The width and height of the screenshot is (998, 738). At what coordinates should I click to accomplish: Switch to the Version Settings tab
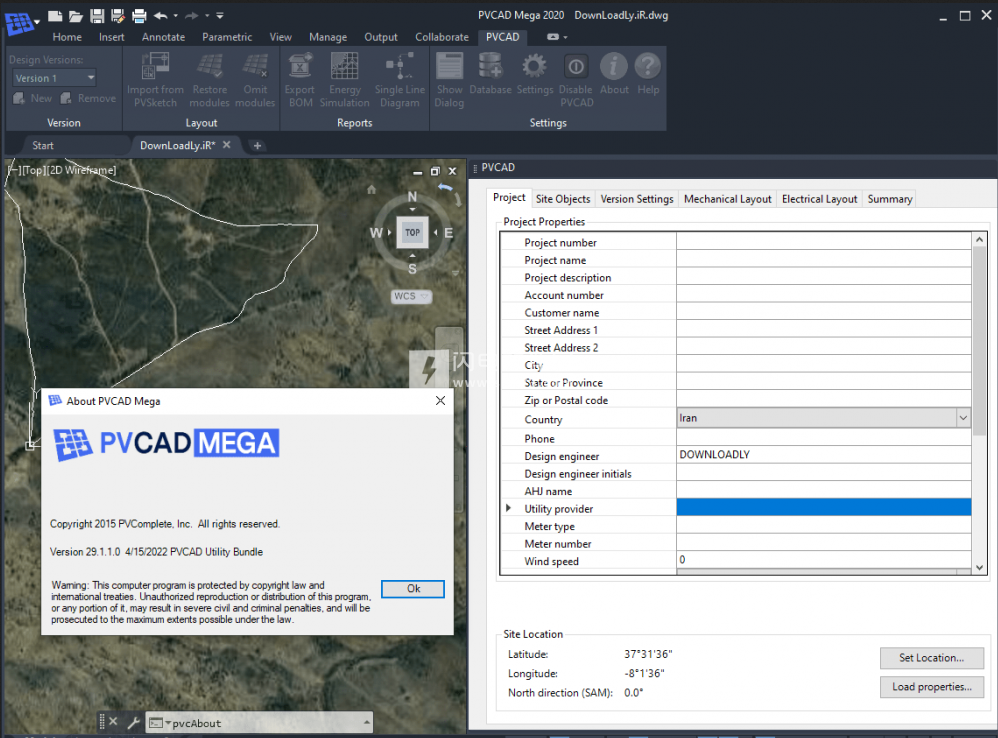pyautogui.click(x=636, y=199)
